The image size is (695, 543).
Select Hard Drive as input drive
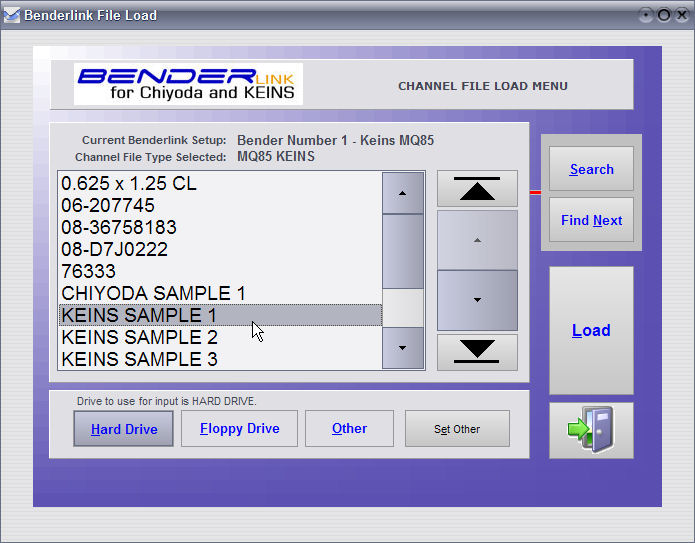coord(123,429)
